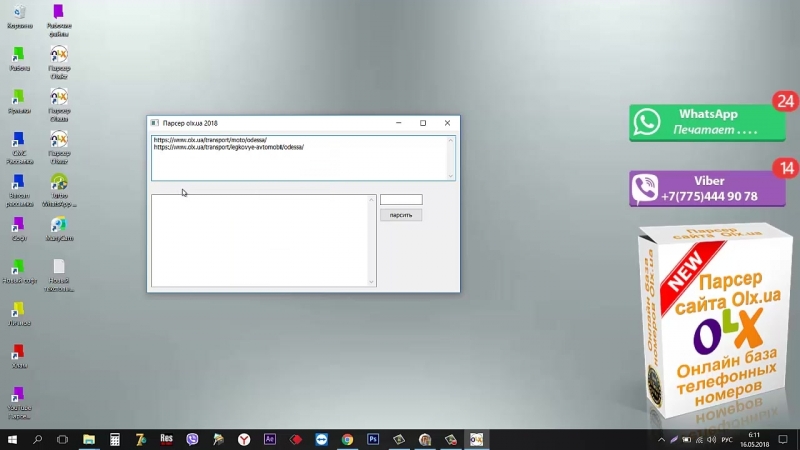Select the ManyCam desktop icon

(59, 229)
